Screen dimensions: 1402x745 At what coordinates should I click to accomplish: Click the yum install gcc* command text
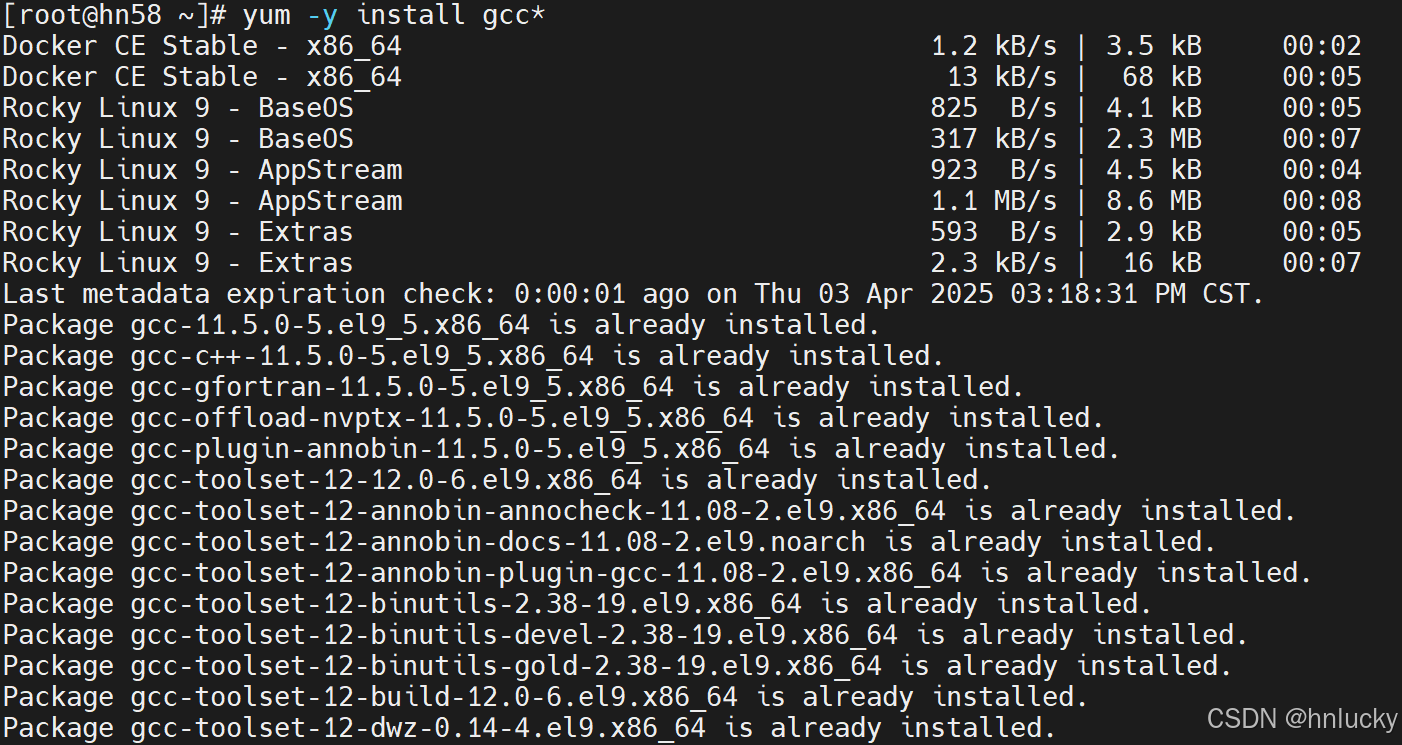[x=400, y=15]
